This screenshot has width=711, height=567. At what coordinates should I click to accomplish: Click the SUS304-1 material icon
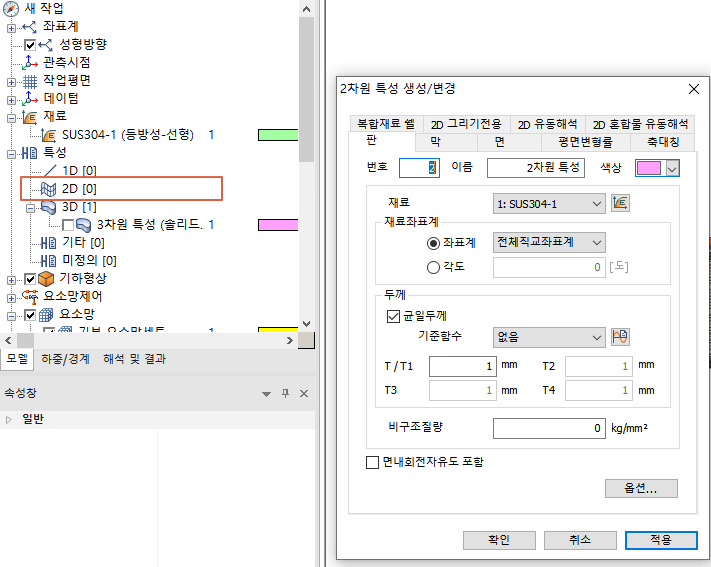(x=49, y=135)
